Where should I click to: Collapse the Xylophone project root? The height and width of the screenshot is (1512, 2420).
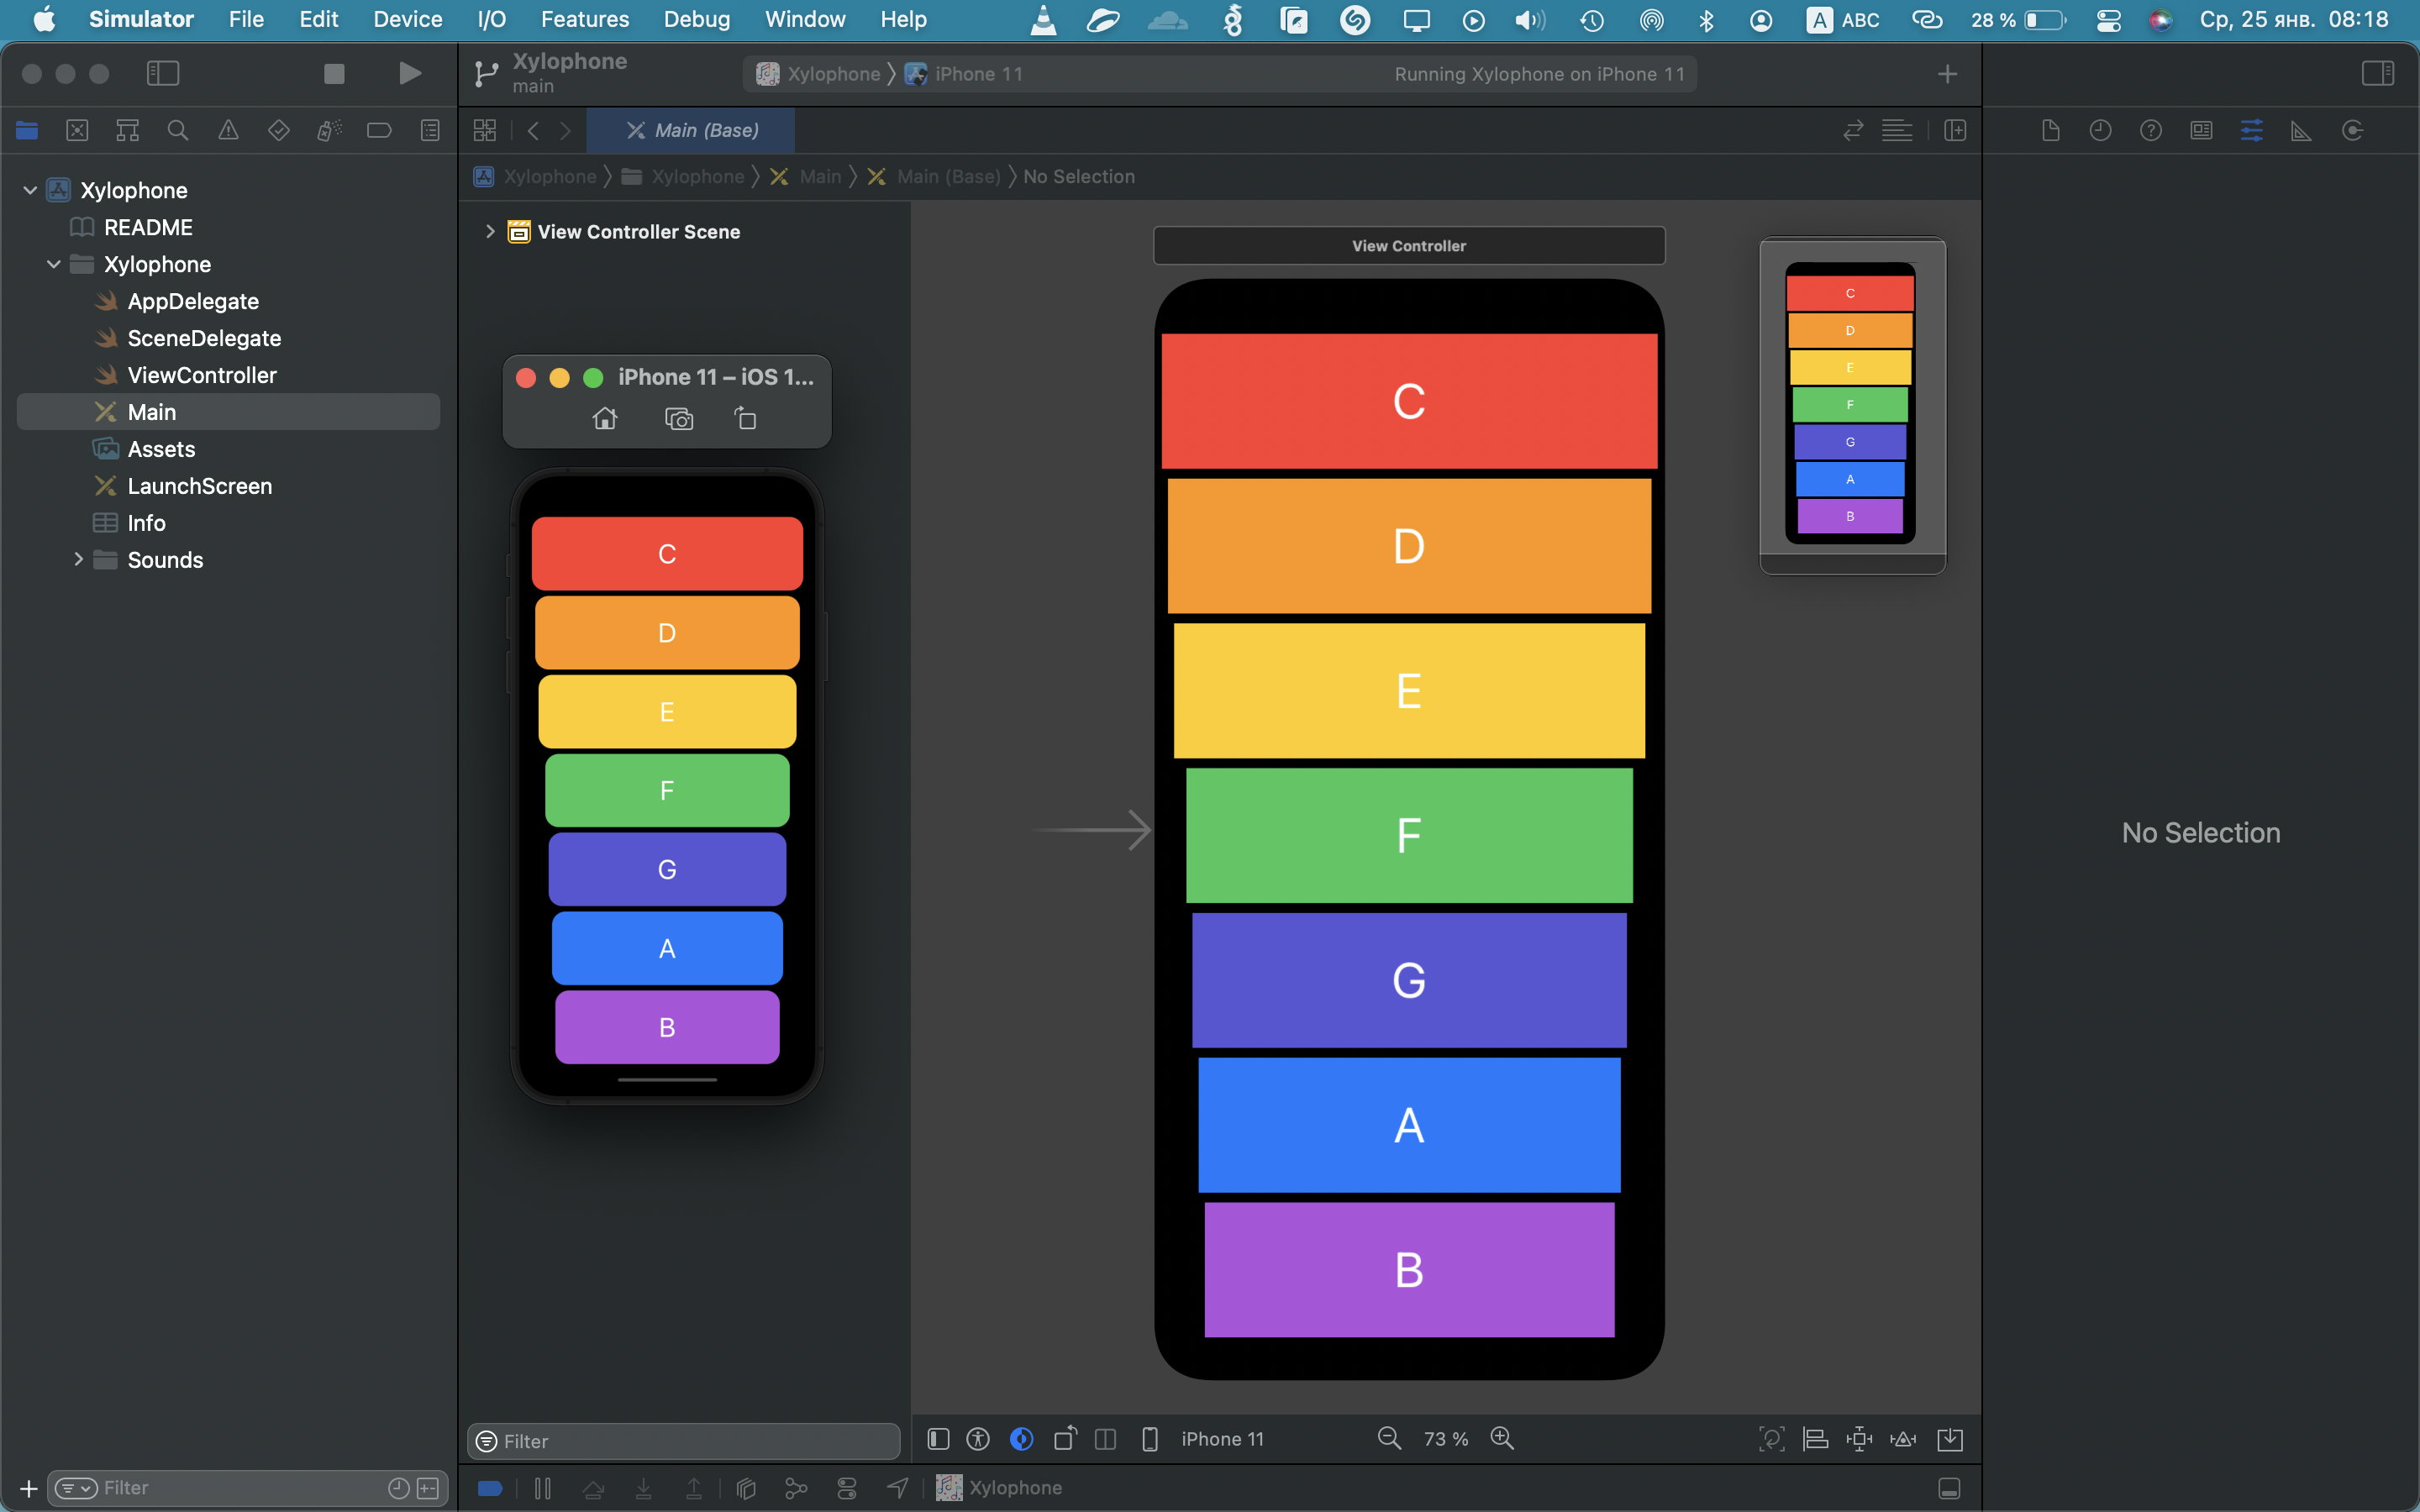click(30, 190)
